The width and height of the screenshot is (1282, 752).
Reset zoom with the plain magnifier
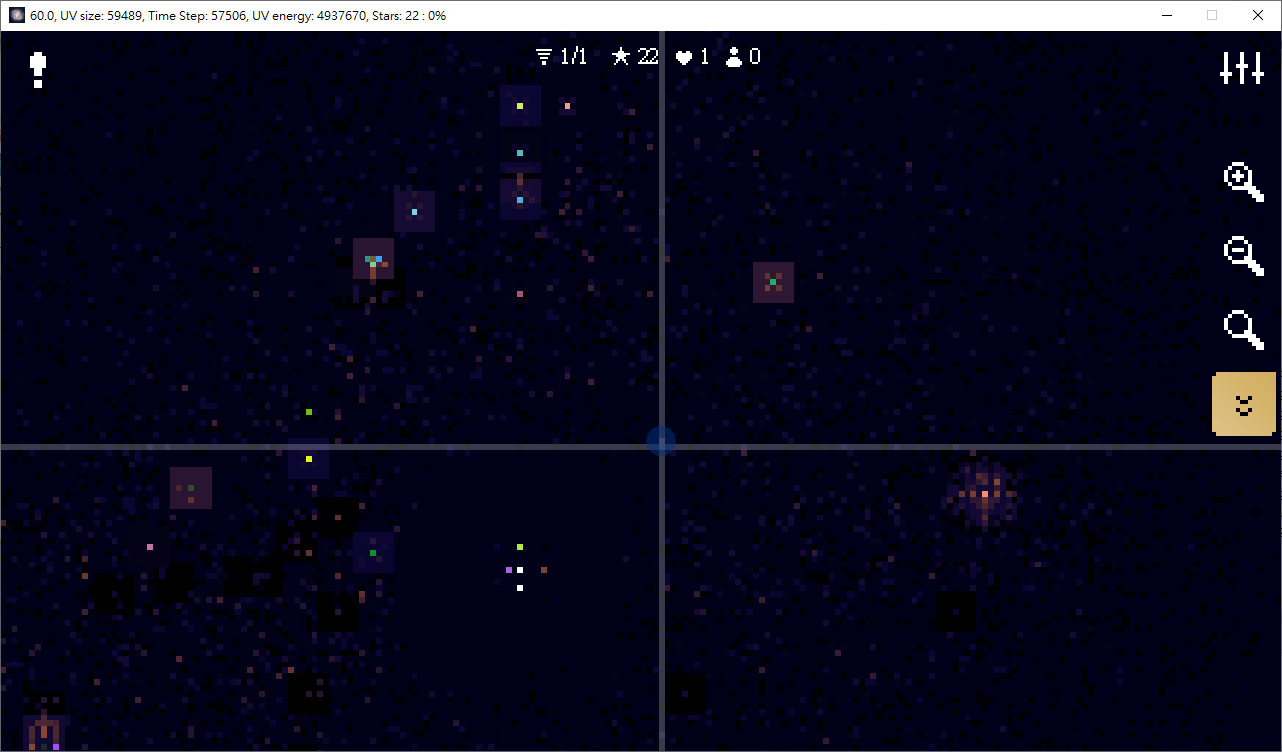tap(1243, 329)
